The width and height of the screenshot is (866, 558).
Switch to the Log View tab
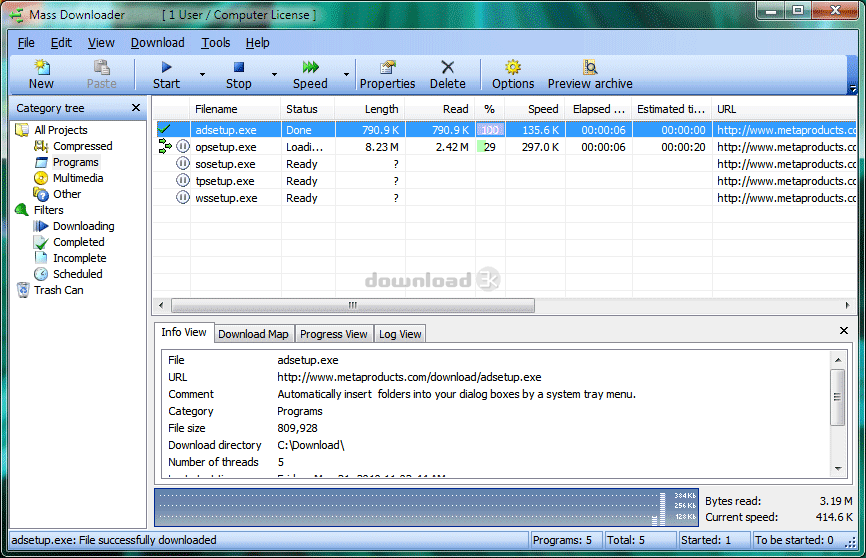(400, 334)
